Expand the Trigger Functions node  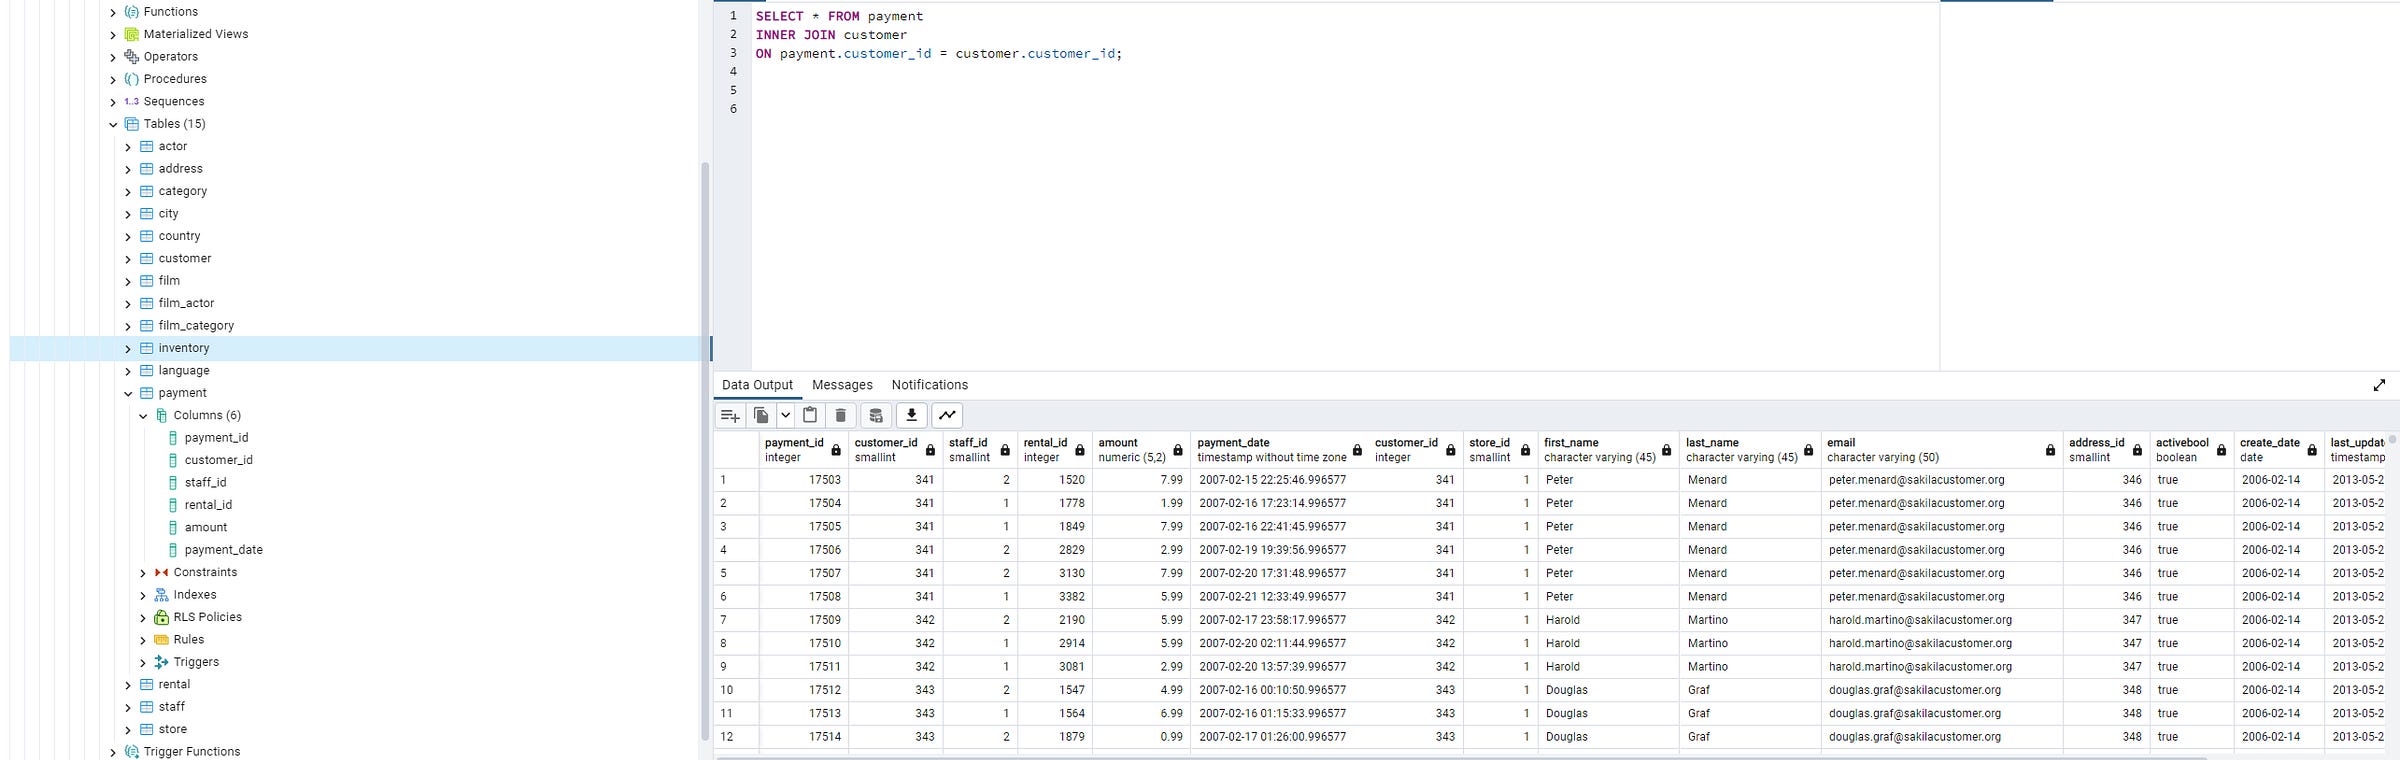coord(113,752)
